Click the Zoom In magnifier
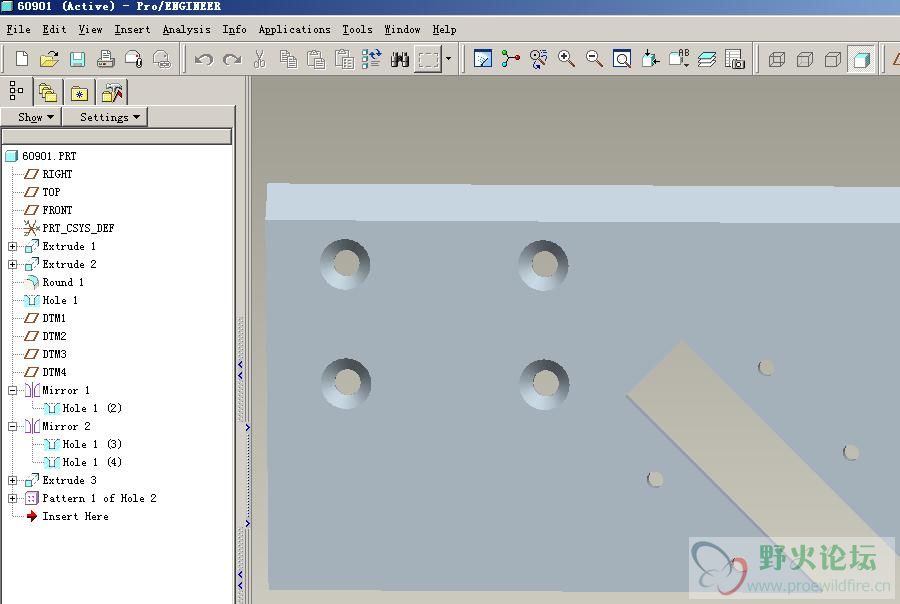This screenshot has width=900, height=604. 567,59
